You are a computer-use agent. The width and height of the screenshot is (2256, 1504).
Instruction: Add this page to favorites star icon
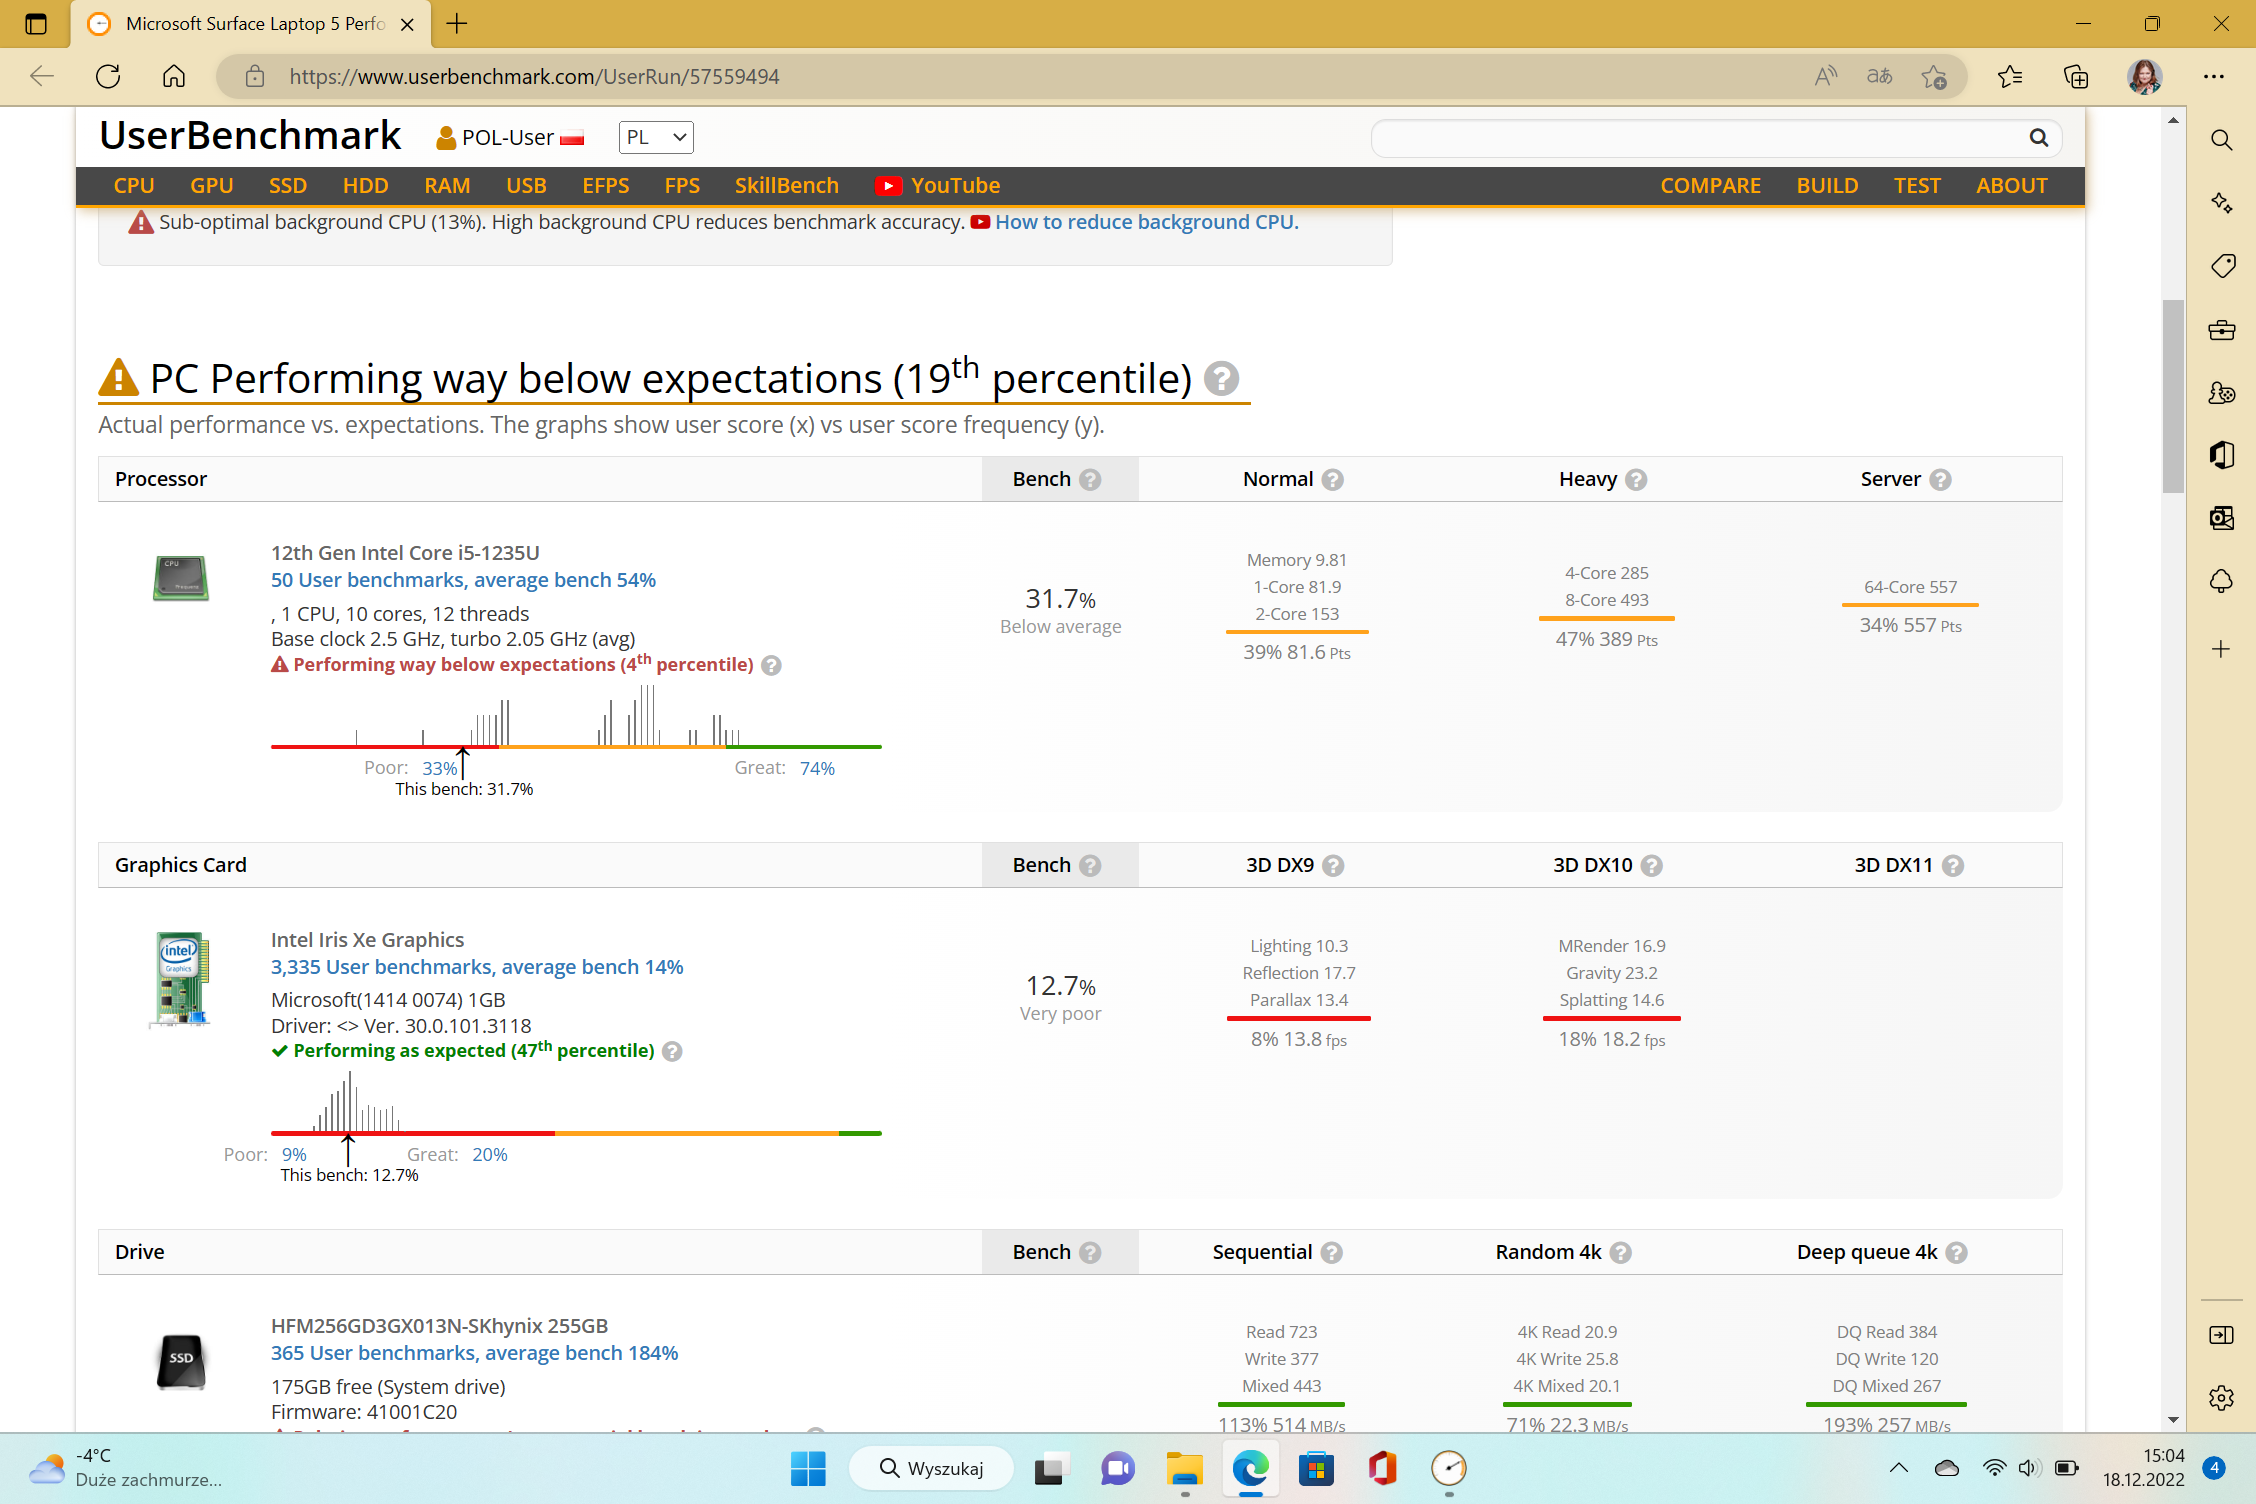(x=1934, y=76)
